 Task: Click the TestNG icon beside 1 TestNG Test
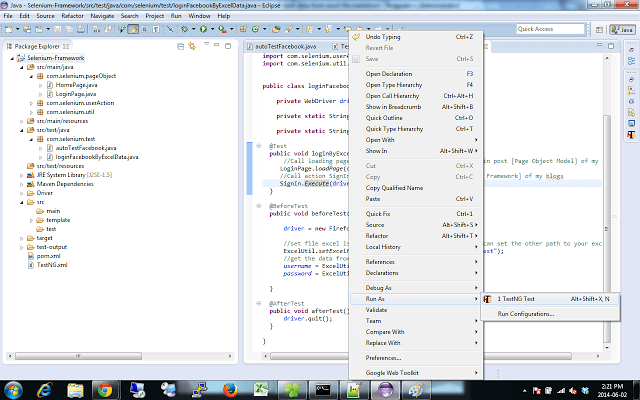(x=487, y=299)
